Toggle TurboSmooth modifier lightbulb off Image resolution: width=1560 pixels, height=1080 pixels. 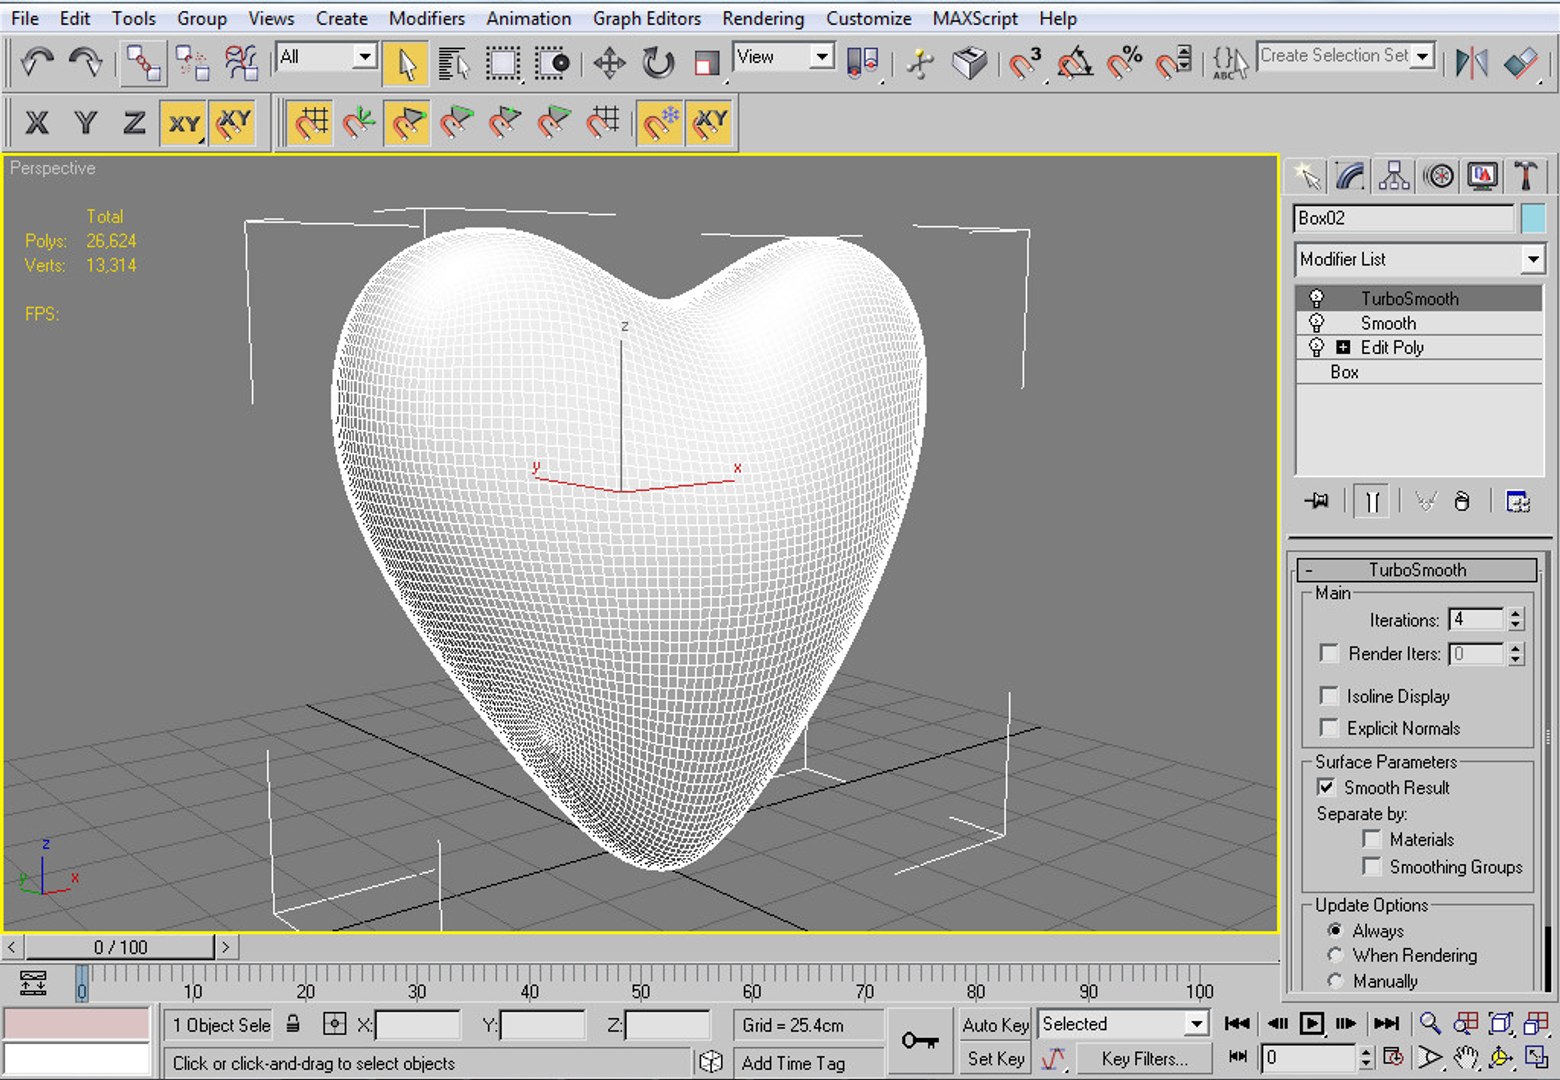(1316, 298)
